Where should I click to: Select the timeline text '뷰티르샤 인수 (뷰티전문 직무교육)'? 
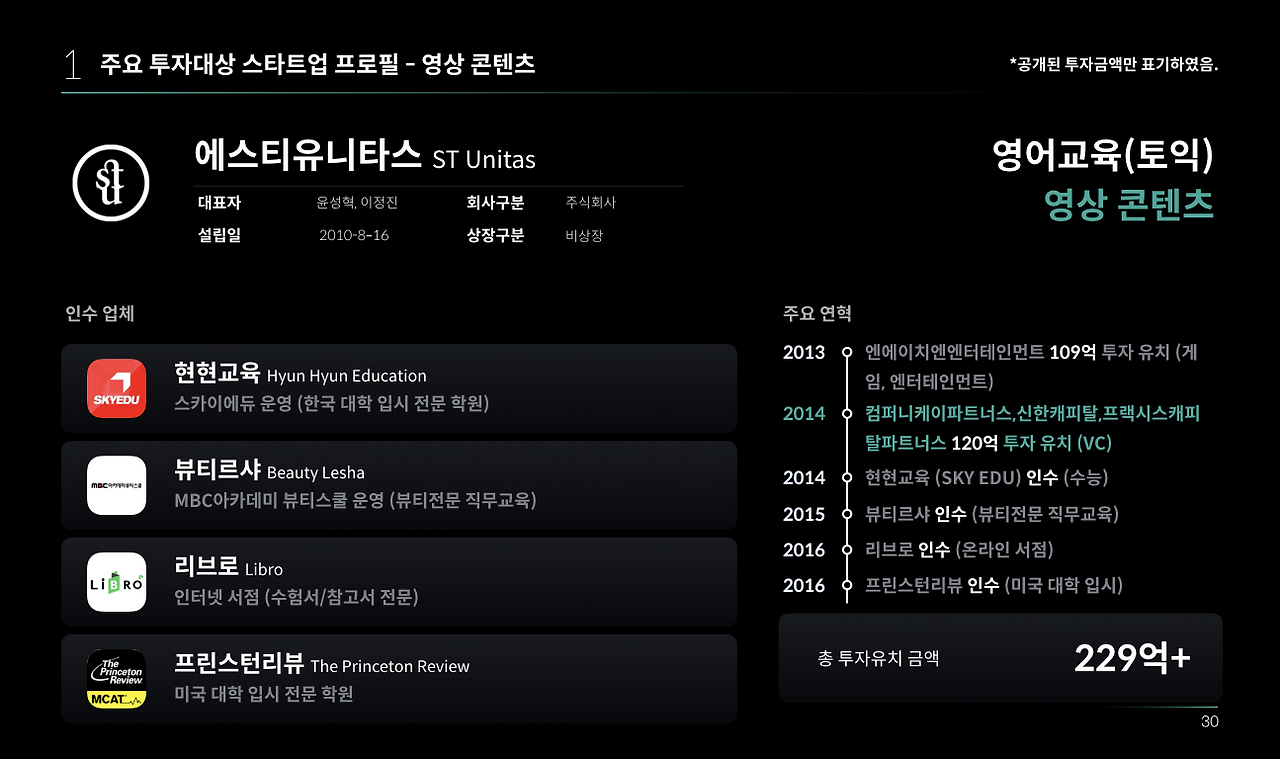click(x=992, y=514)
